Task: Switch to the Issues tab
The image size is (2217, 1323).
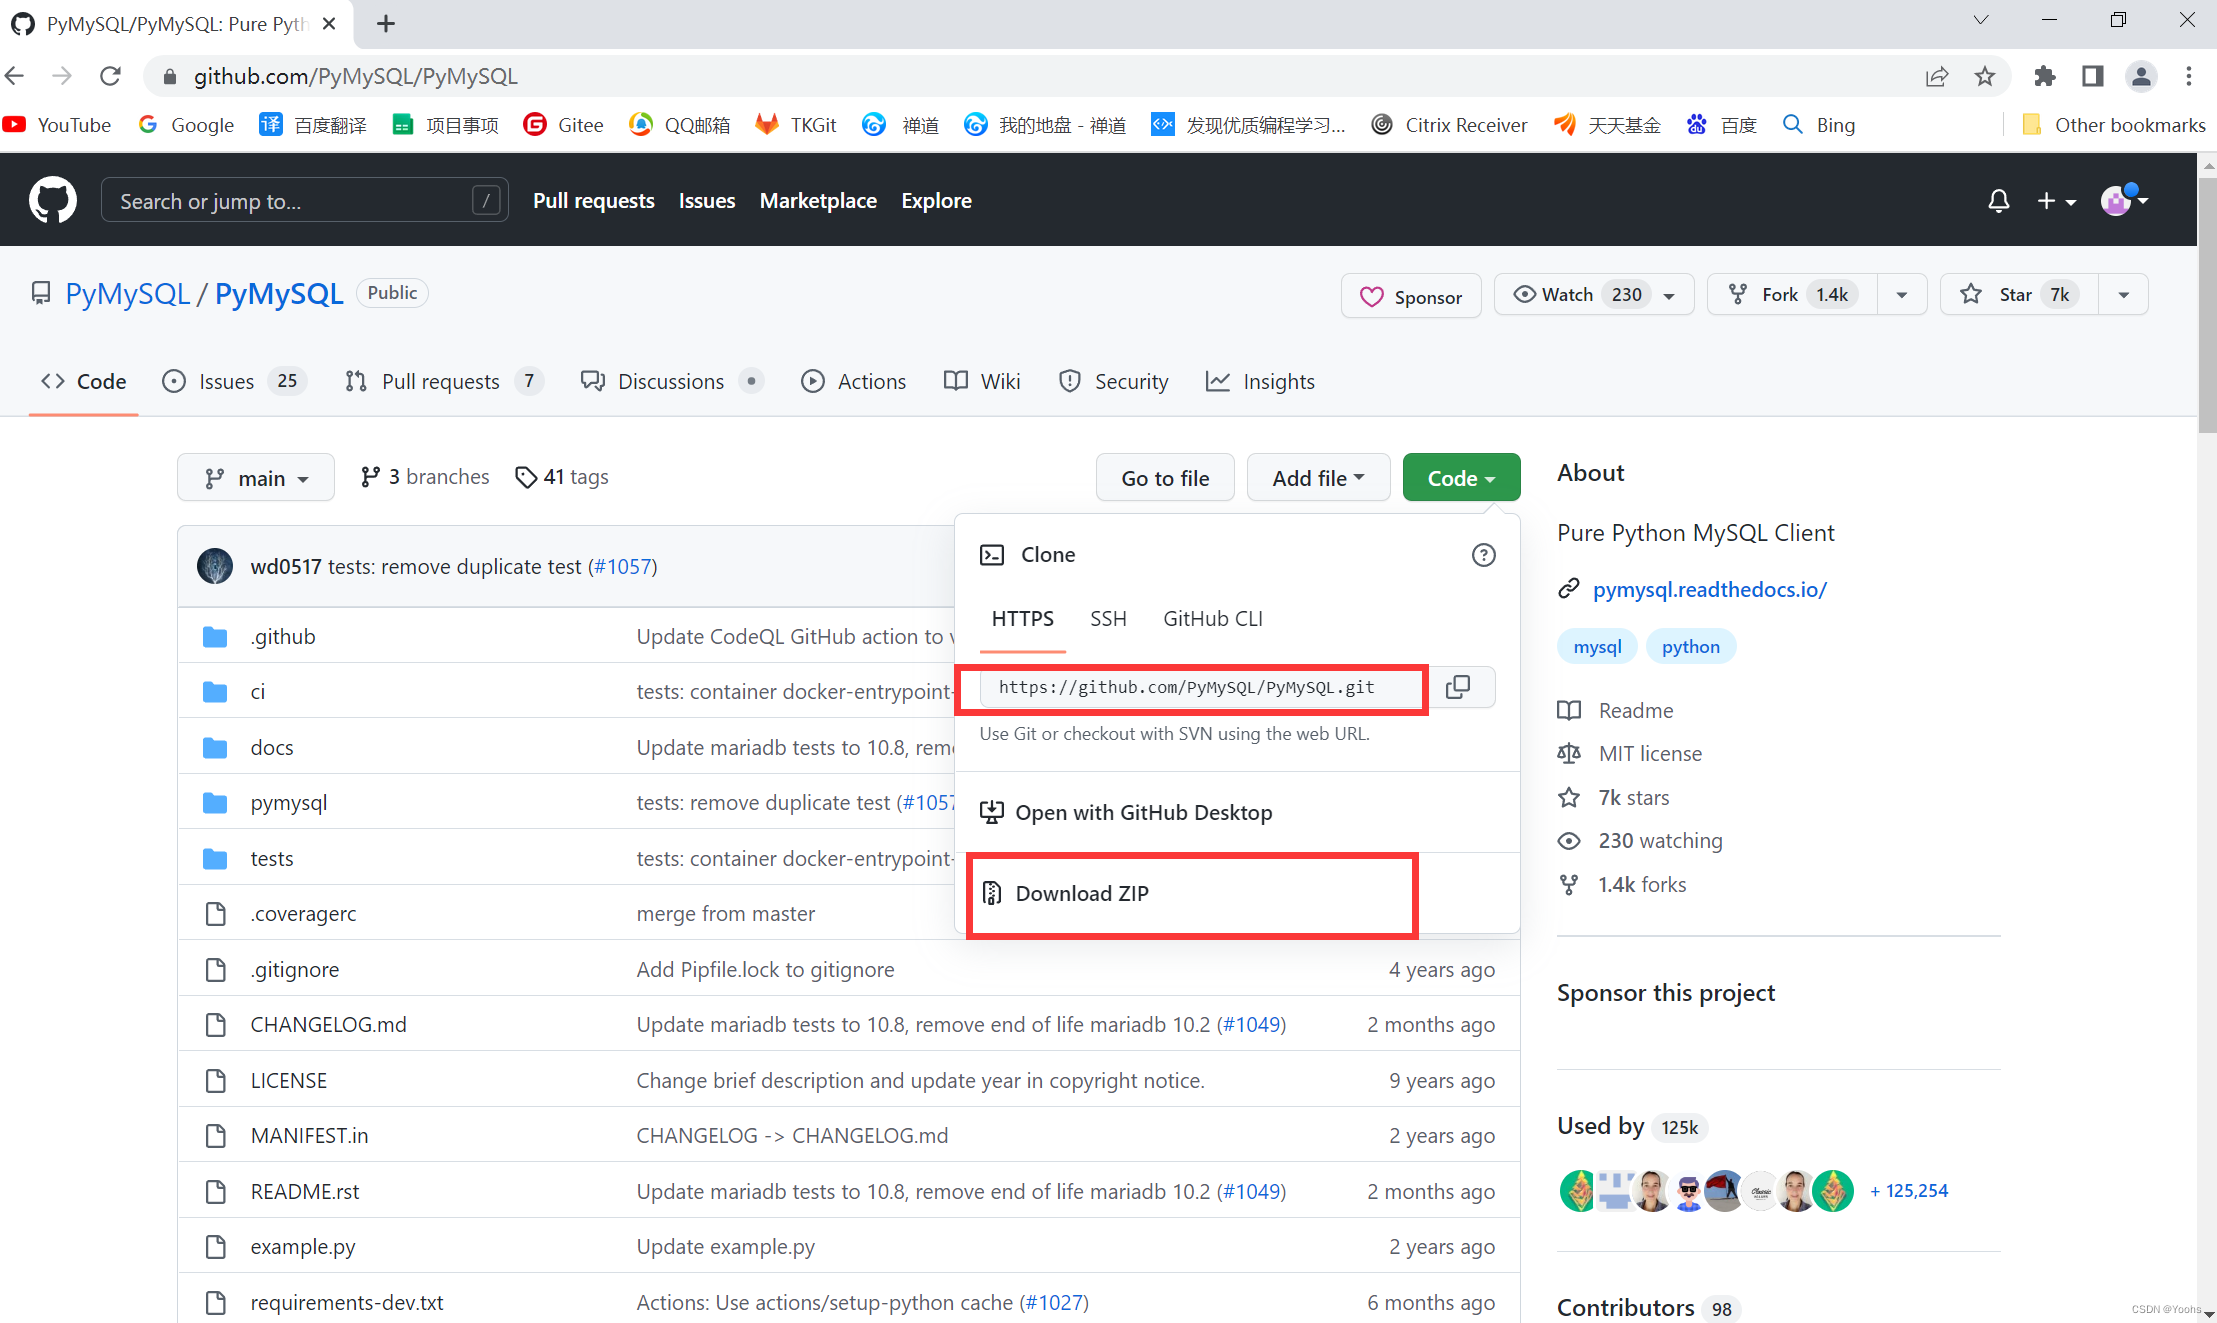Action: click(234, 381)
